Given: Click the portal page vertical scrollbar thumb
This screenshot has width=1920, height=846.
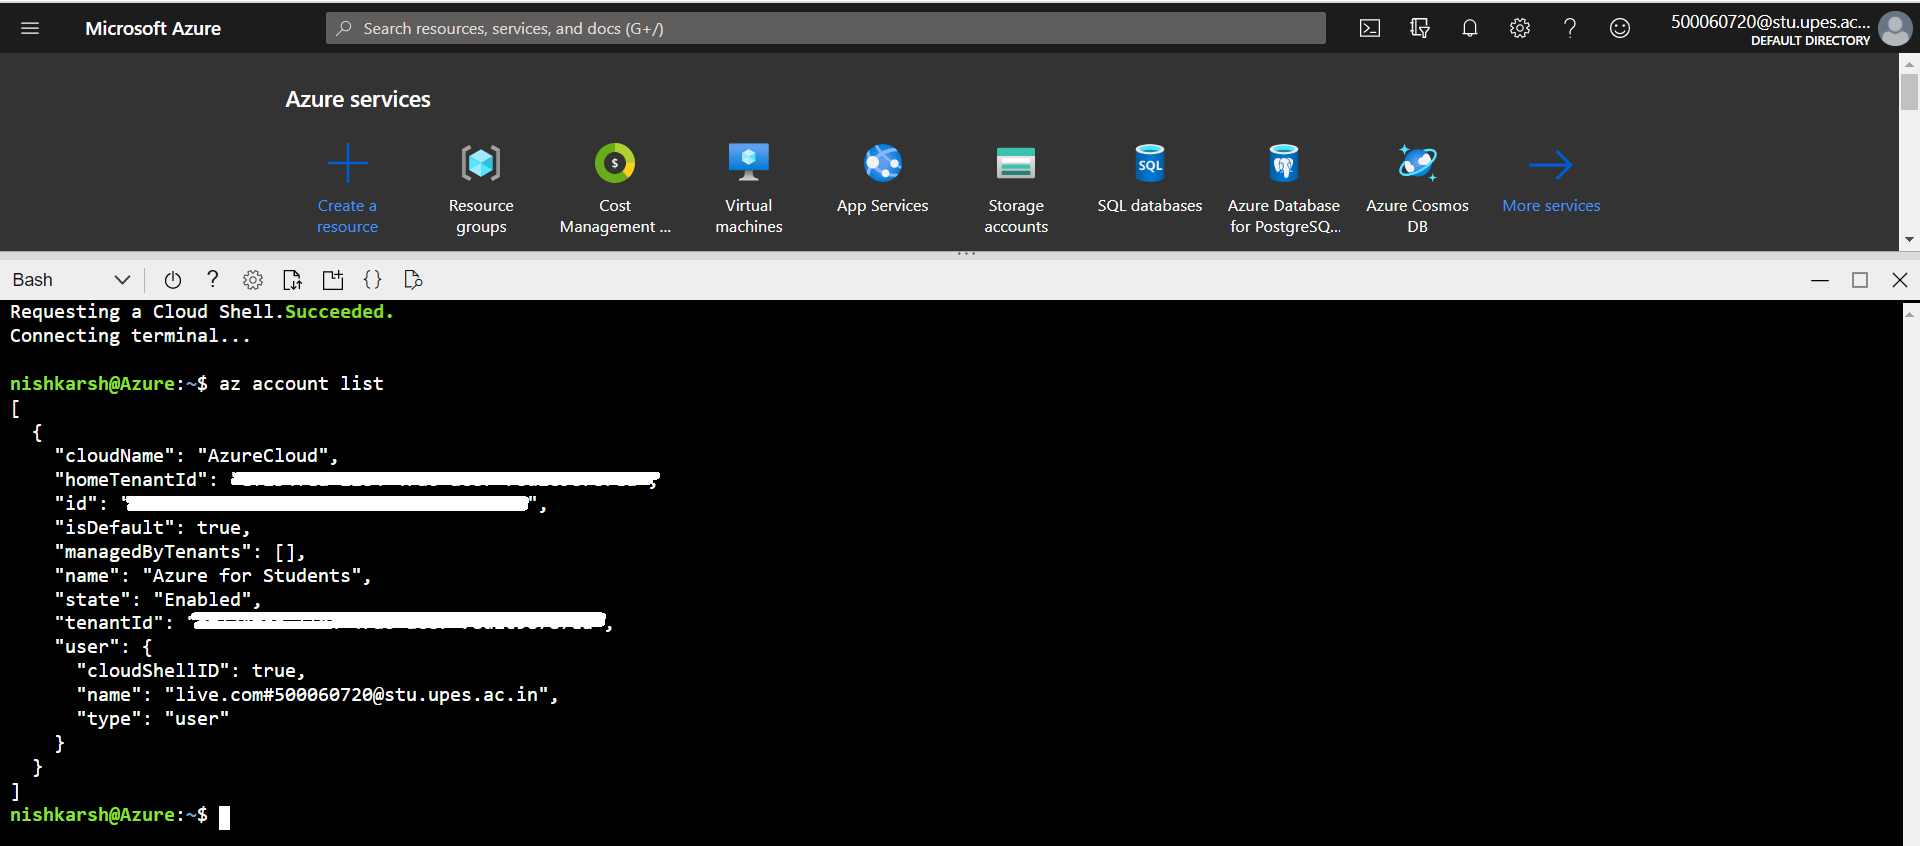Looking at the screenshot, I should tap(1909, 92).
